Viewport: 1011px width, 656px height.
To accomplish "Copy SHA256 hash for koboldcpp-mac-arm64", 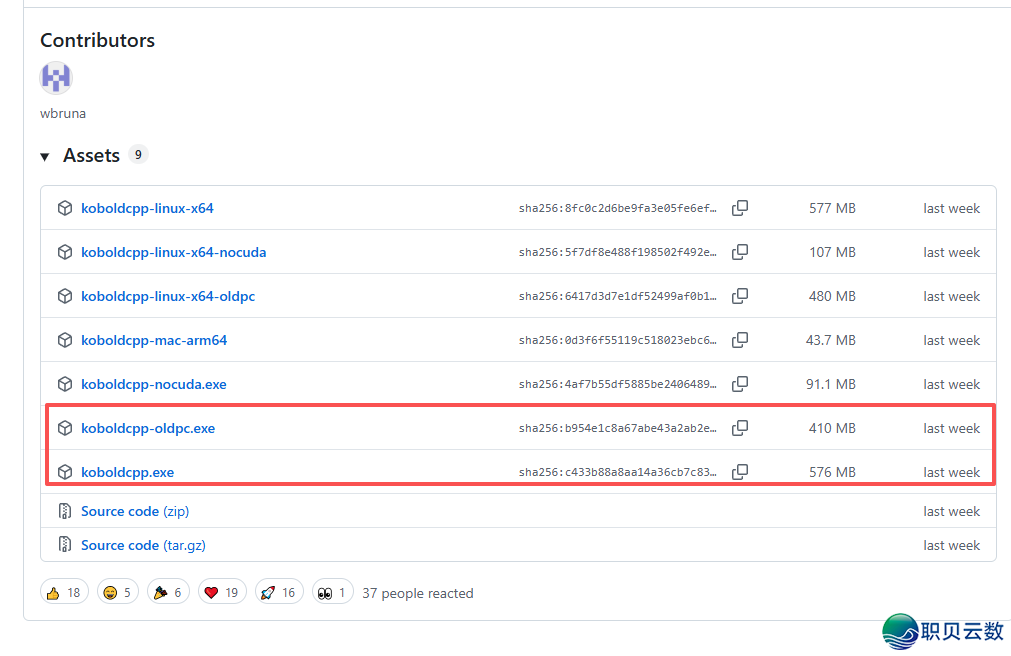I will pyautogui.click(x=740, y=340).
